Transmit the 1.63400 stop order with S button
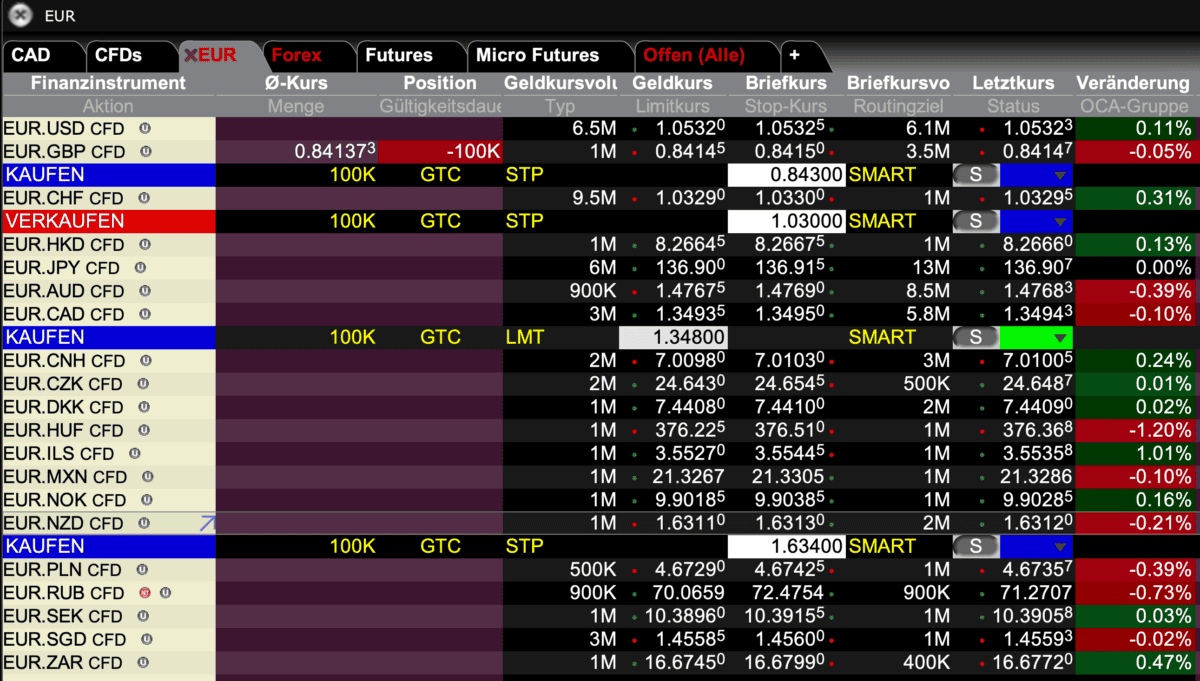Viewport: 1200px width, 681px height. (974, 547)
